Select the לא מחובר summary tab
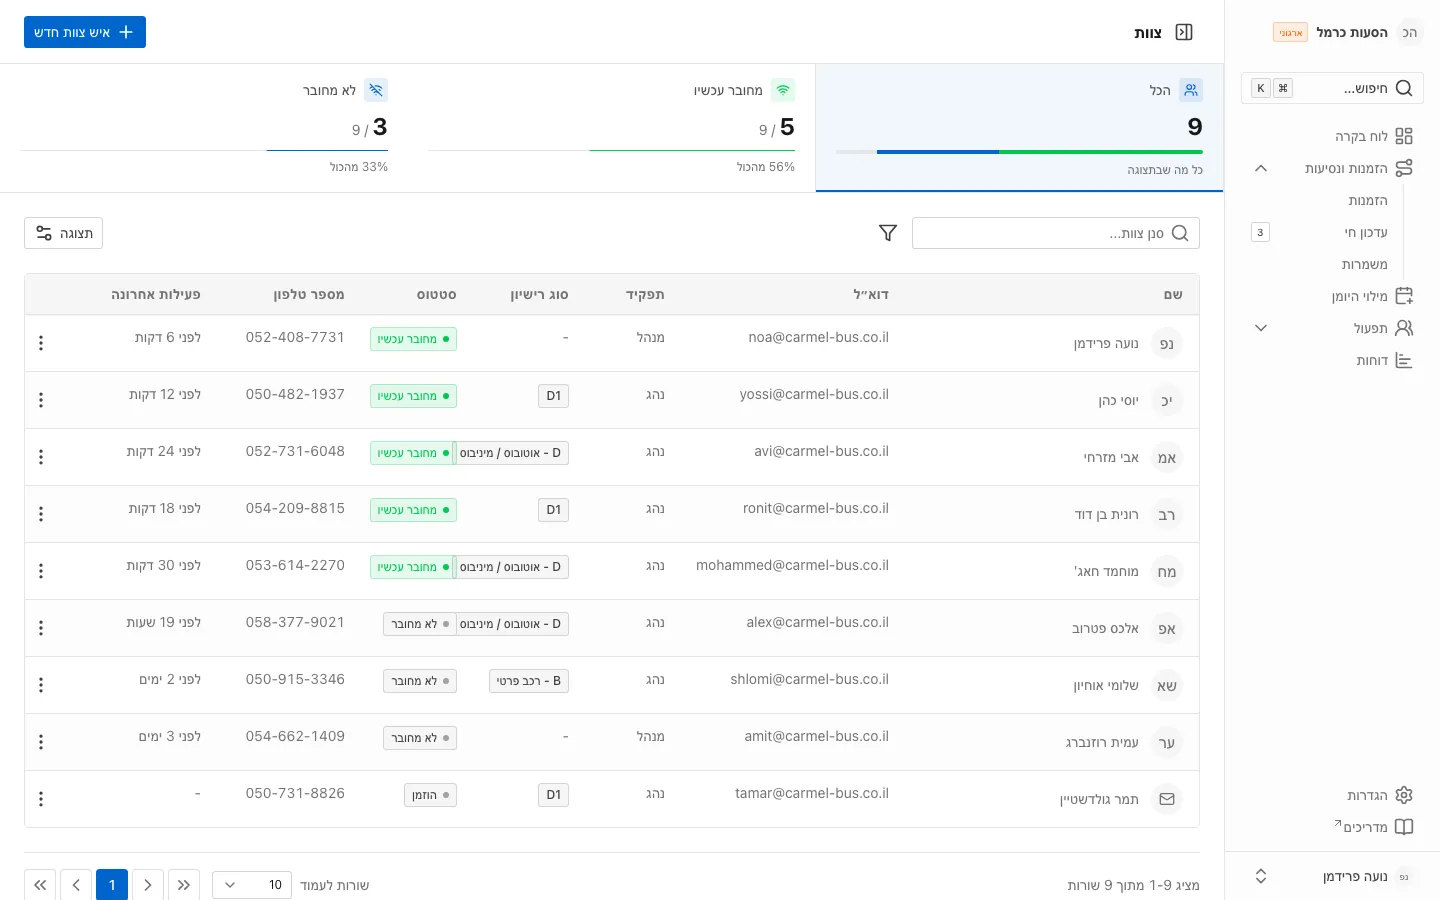 (204, 128)
